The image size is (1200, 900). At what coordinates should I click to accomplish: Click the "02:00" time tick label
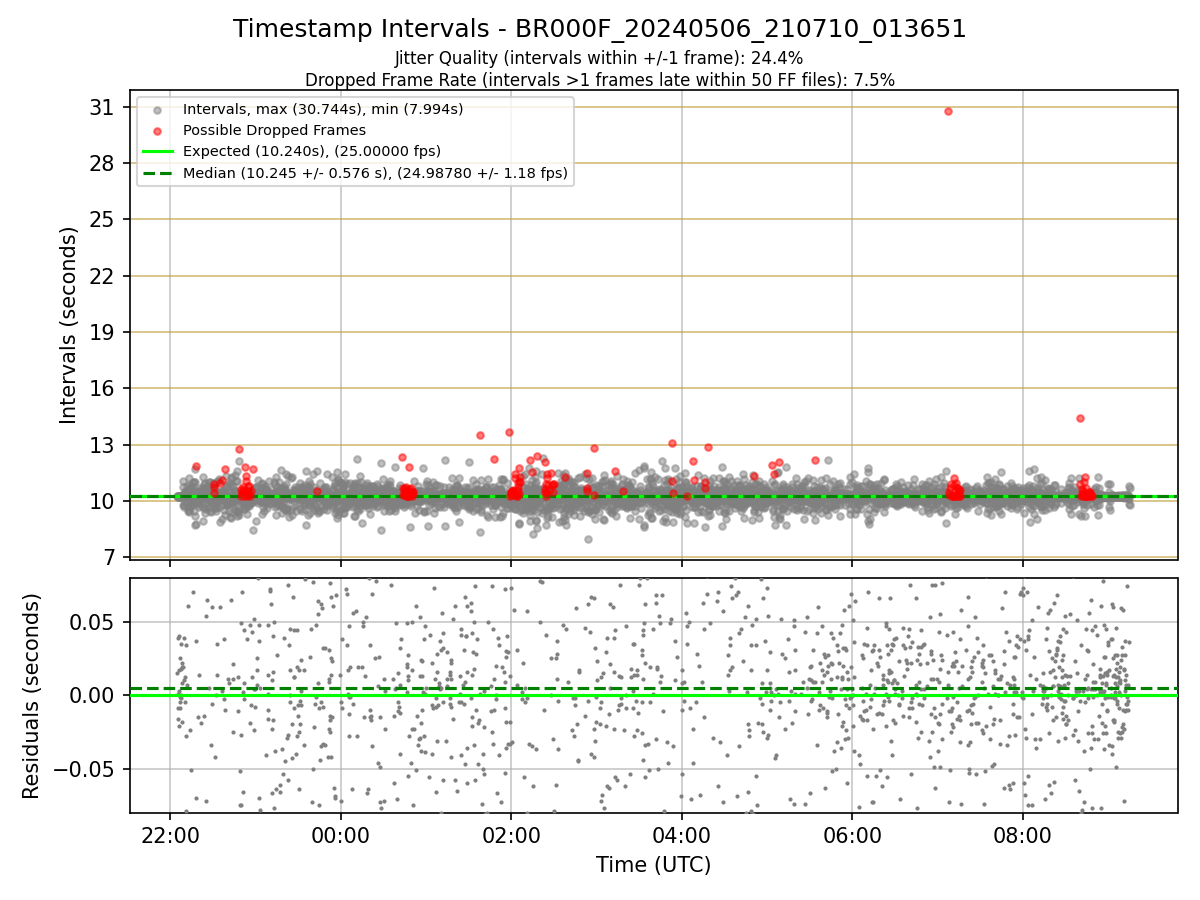tap(511, 835)
